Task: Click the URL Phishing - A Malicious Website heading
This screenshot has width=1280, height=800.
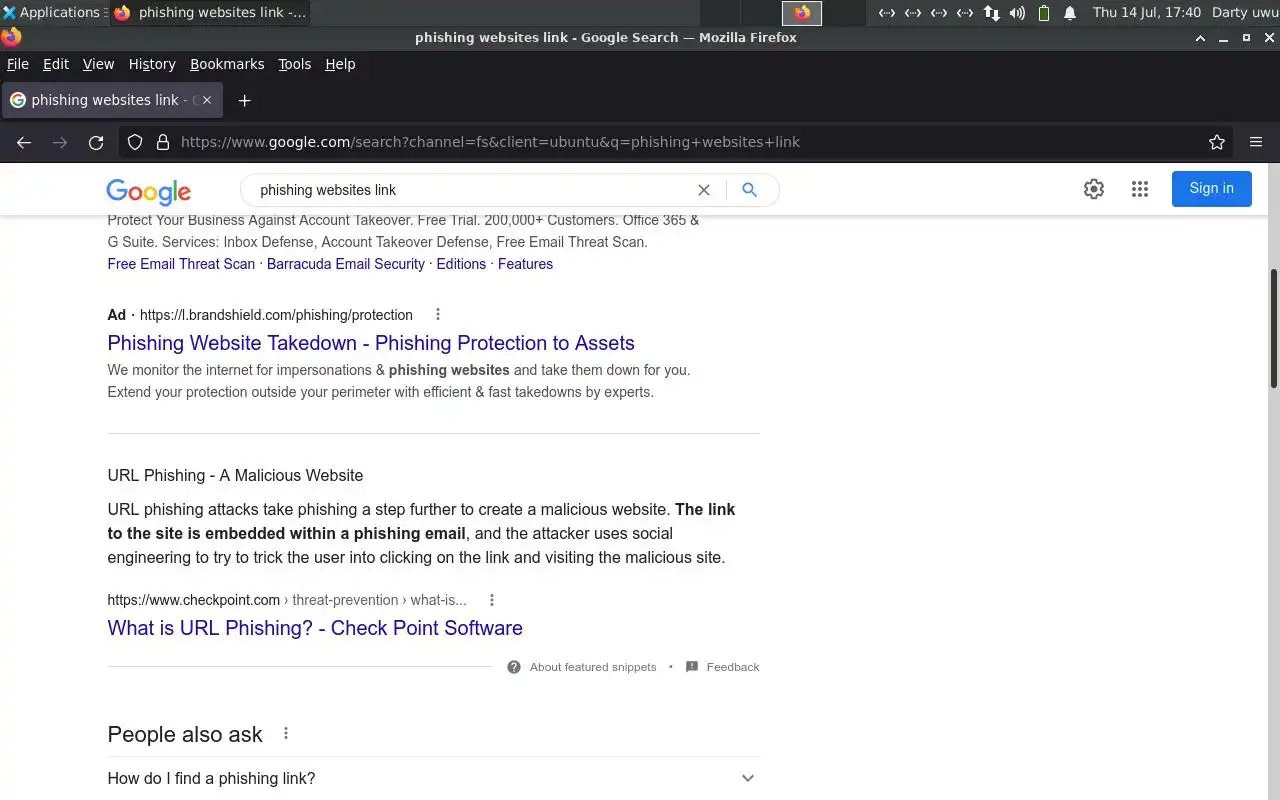Action: click(x=235, y=475)
